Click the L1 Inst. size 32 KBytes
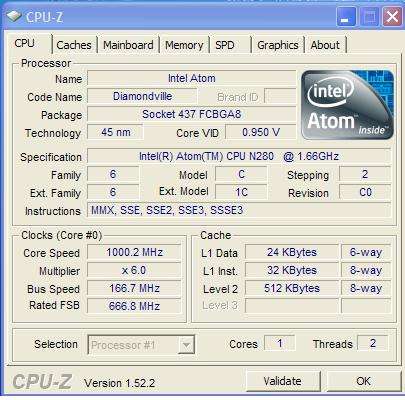This screenshot has height=400, width=405. (292, 270)
